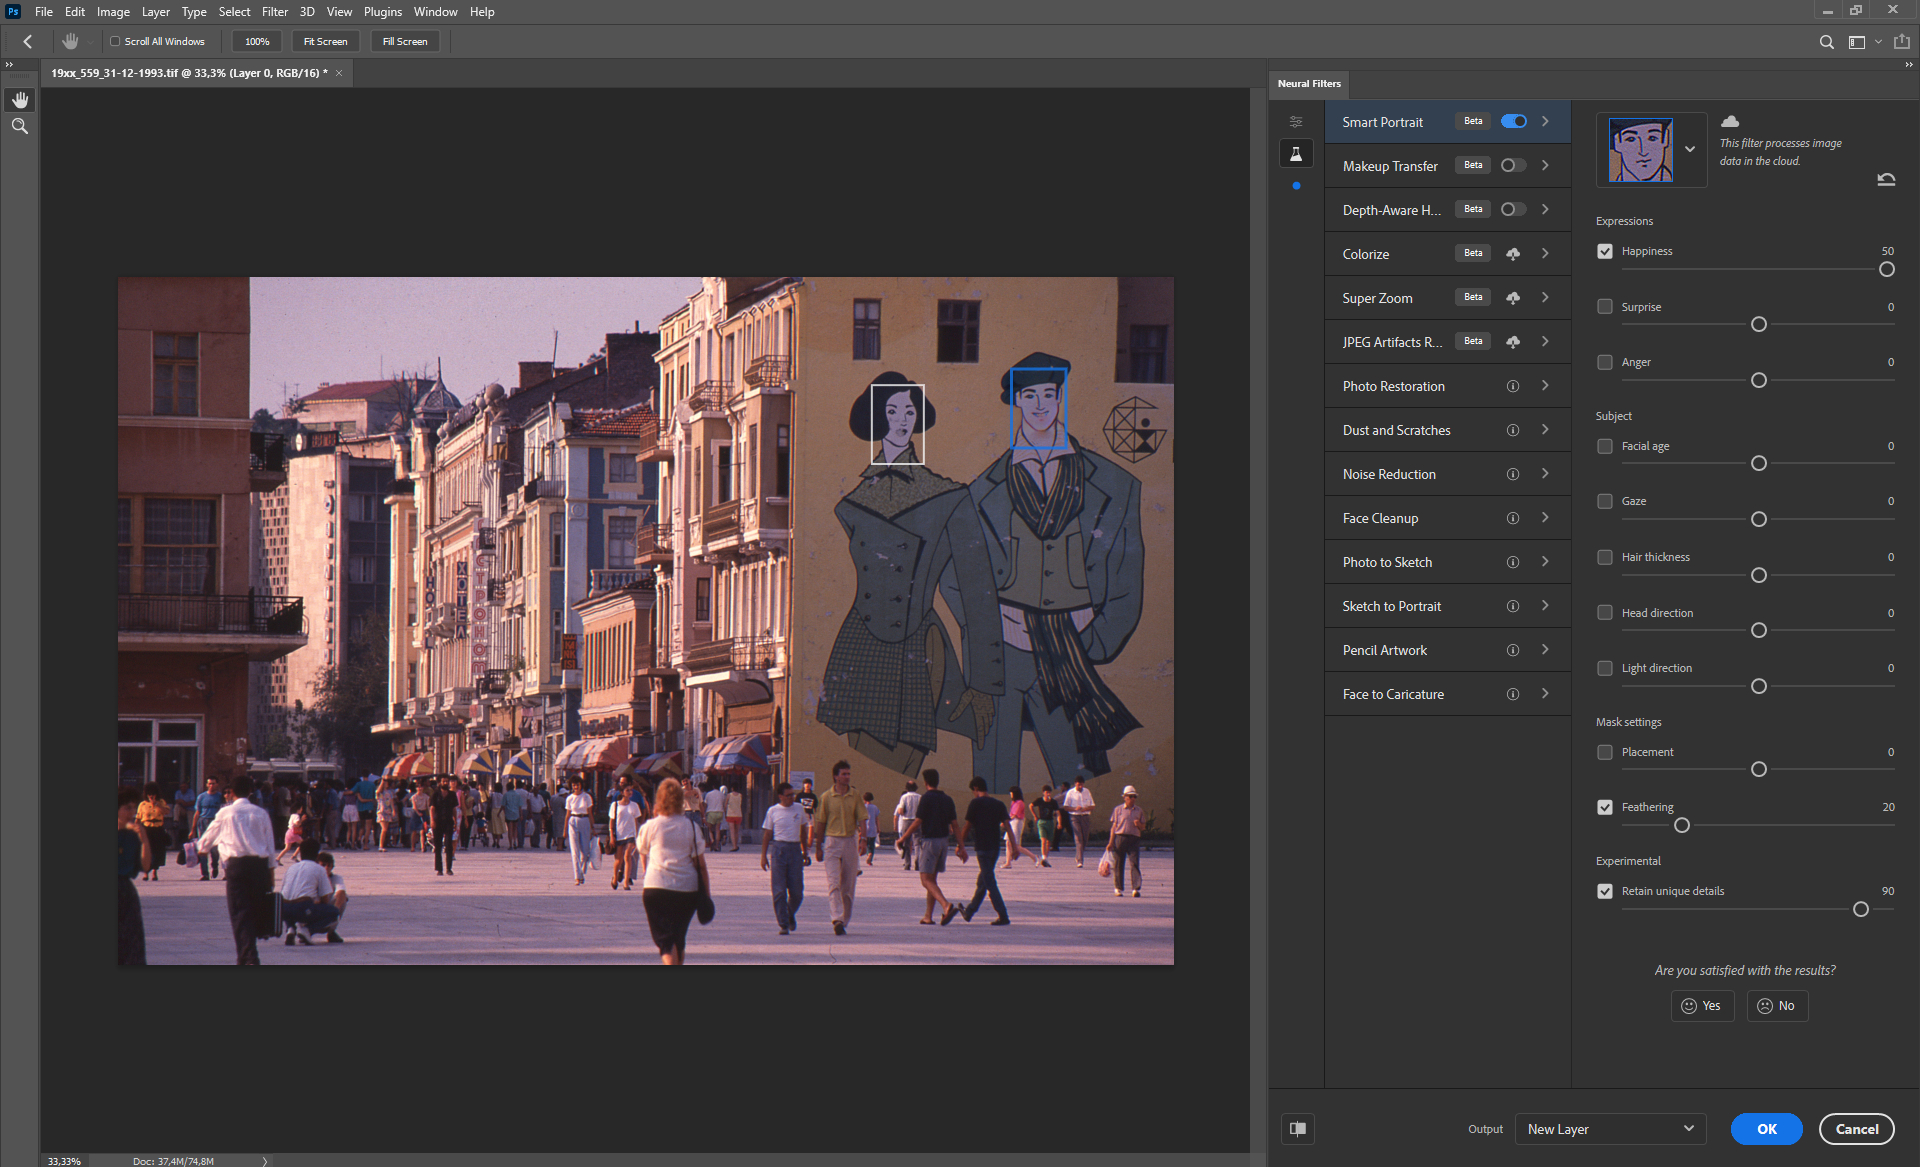The height and width of the screenshot is (1167, 1920).
Task: Check the Surprise expression checkbox
Action: [1605, 307]
